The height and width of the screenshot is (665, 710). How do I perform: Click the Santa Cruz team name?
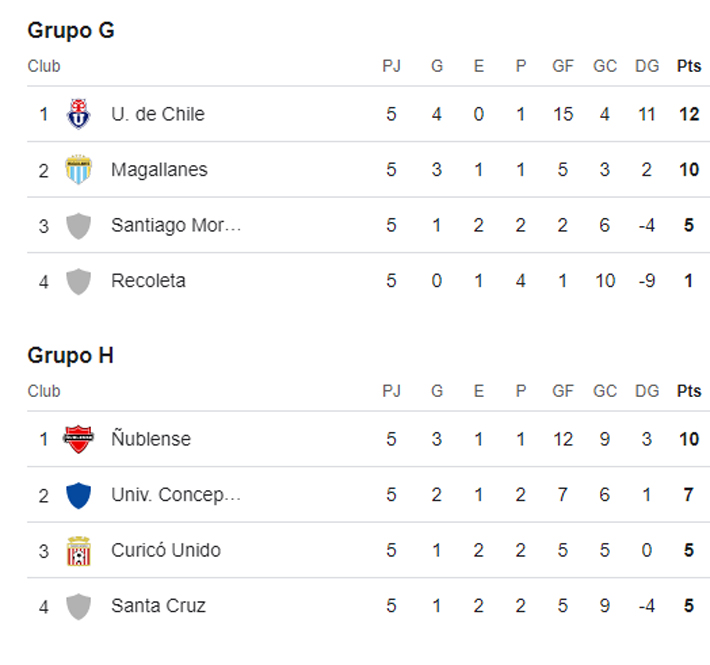pos(158,606)
